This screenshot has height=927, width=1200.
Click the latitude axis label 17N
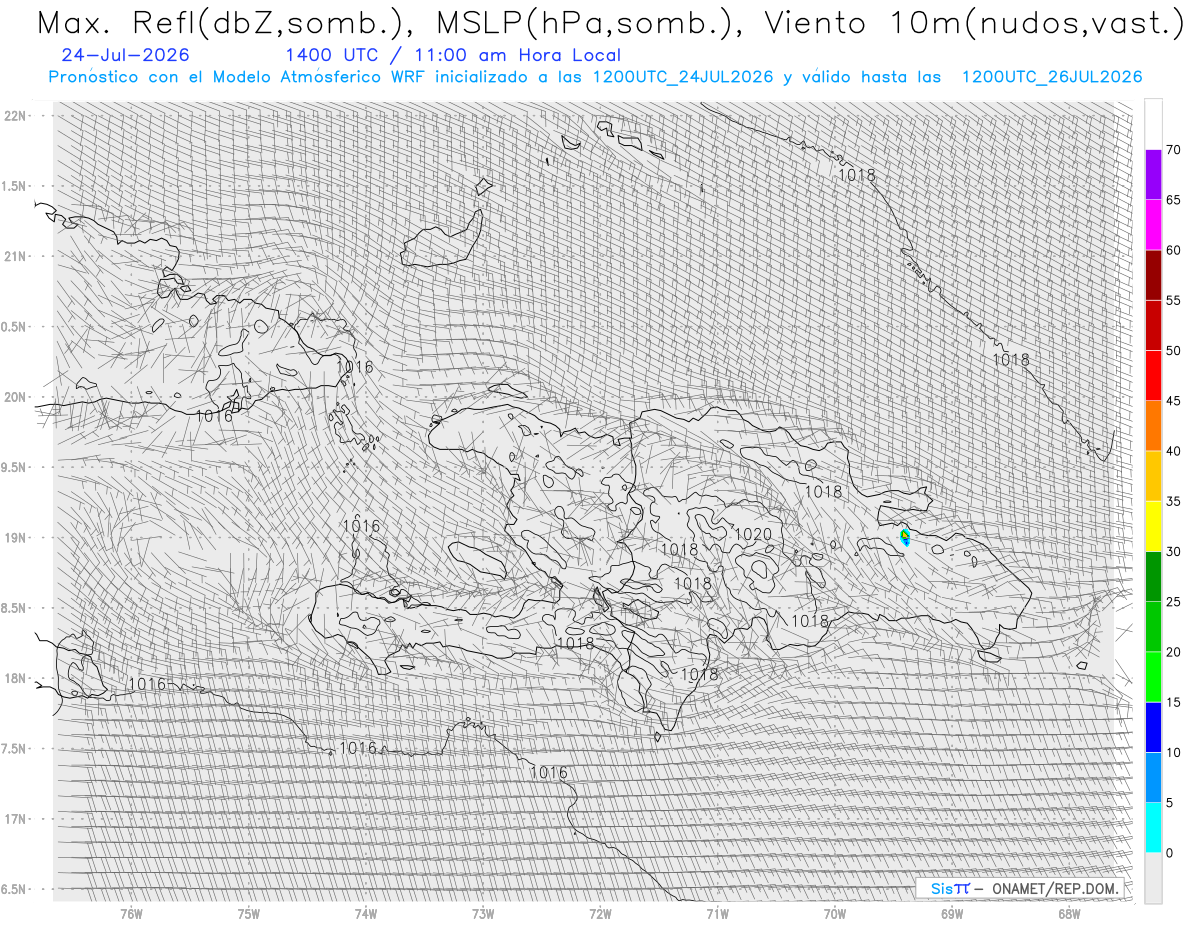pos(14,819)
